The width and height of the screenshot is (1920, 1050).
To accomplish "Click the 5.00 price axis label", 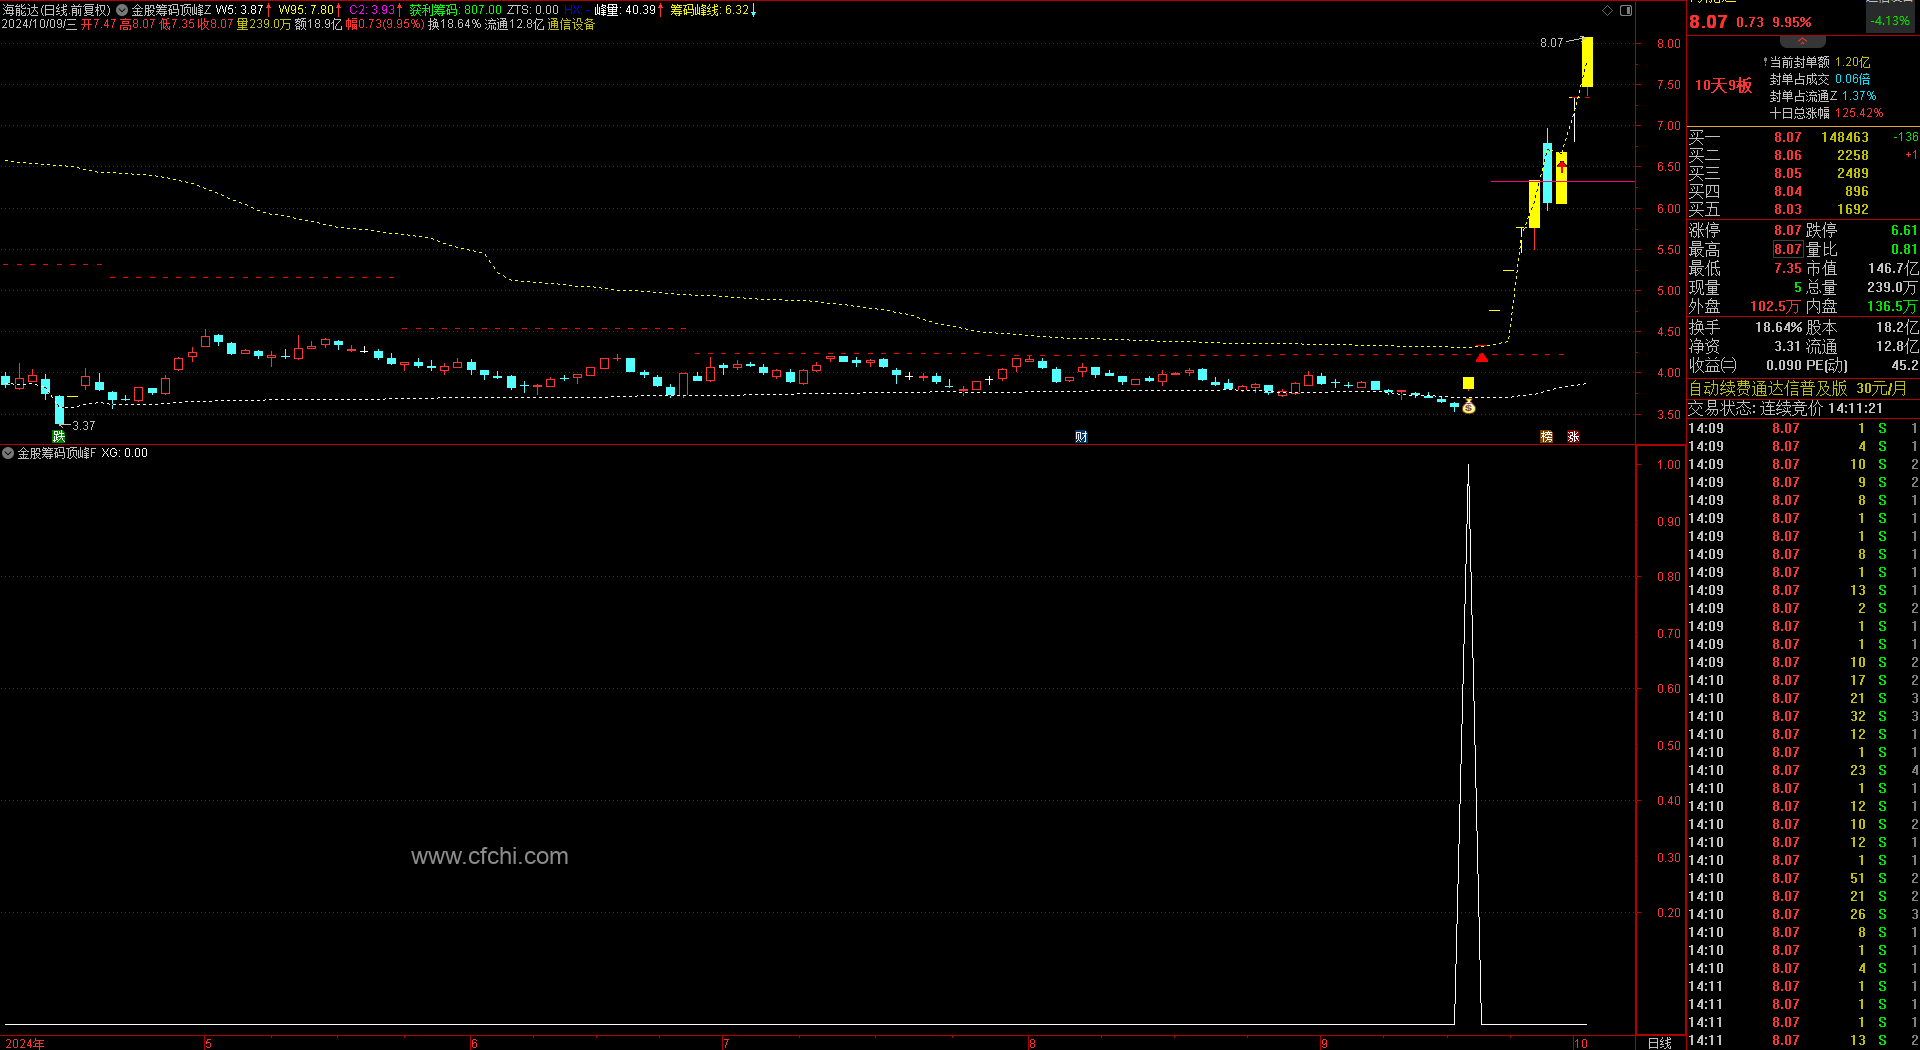I will (x=1668, y=291).
